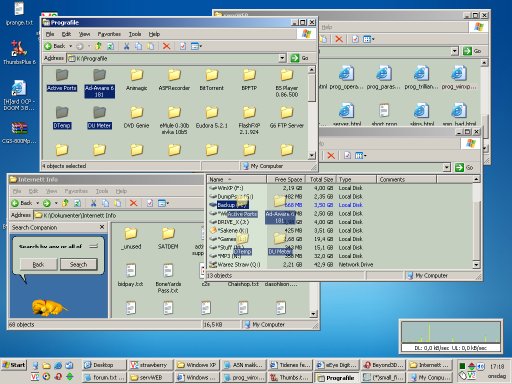Select the DVD Genie folder
The width and height of the screenshot is (512, 384).
pyautogui.click(x=137, y=117)
